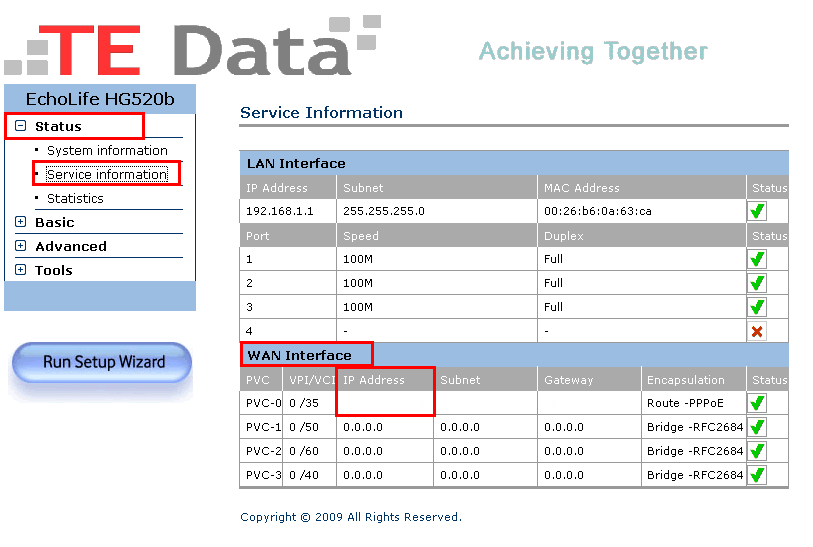
Task: Click green check status for PVC-2
Action: [757, 451]
